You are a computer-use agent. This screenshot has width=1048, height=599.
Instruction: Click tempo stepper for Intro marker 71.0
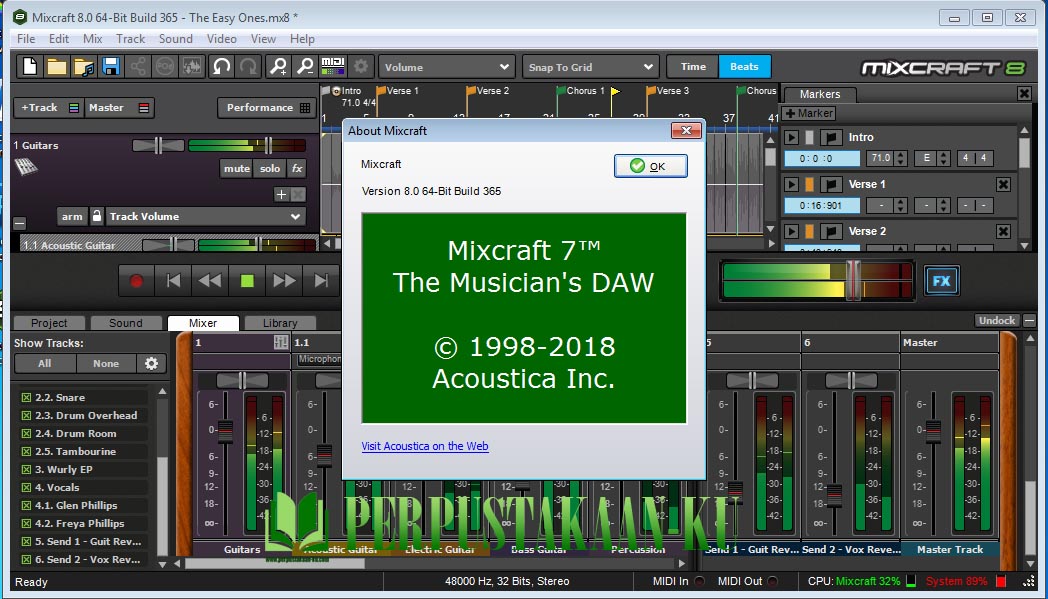point(901,158)
